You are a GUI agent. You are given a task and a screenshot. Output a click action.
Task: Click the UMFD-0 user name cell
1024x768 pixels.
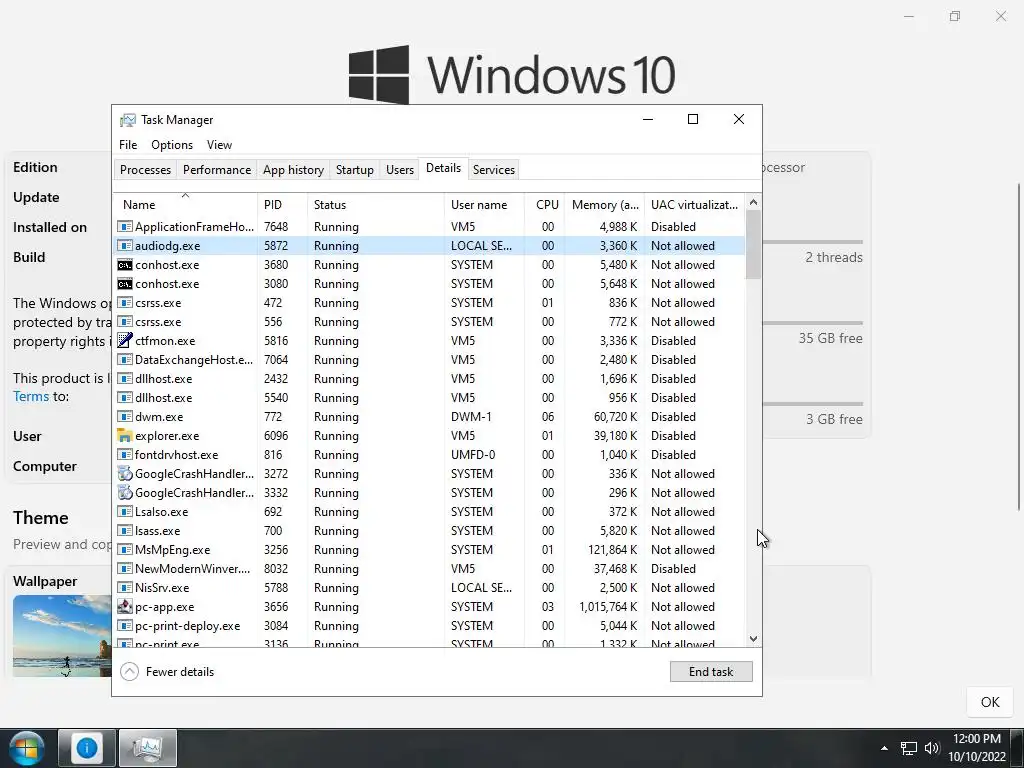click(473, 455)
